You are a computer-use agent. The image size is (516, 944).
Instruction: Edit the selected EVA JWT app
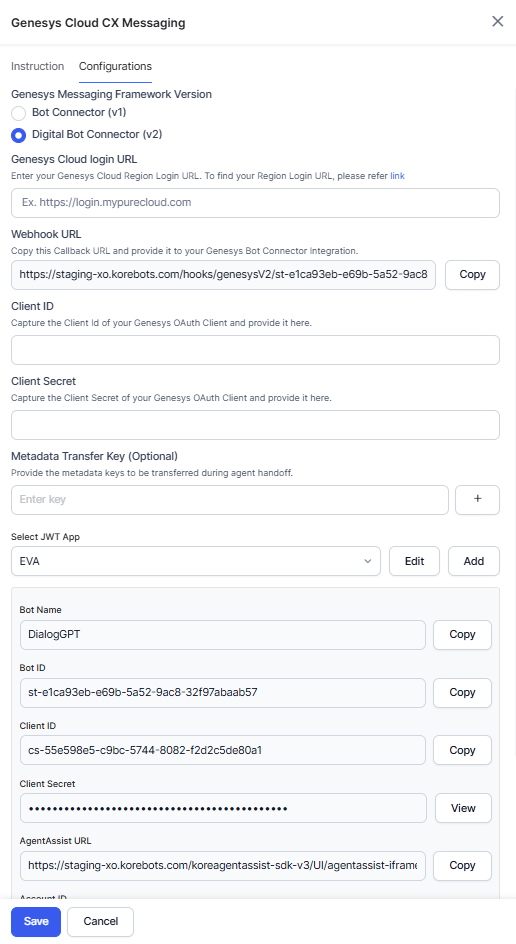tap(414, 561)
